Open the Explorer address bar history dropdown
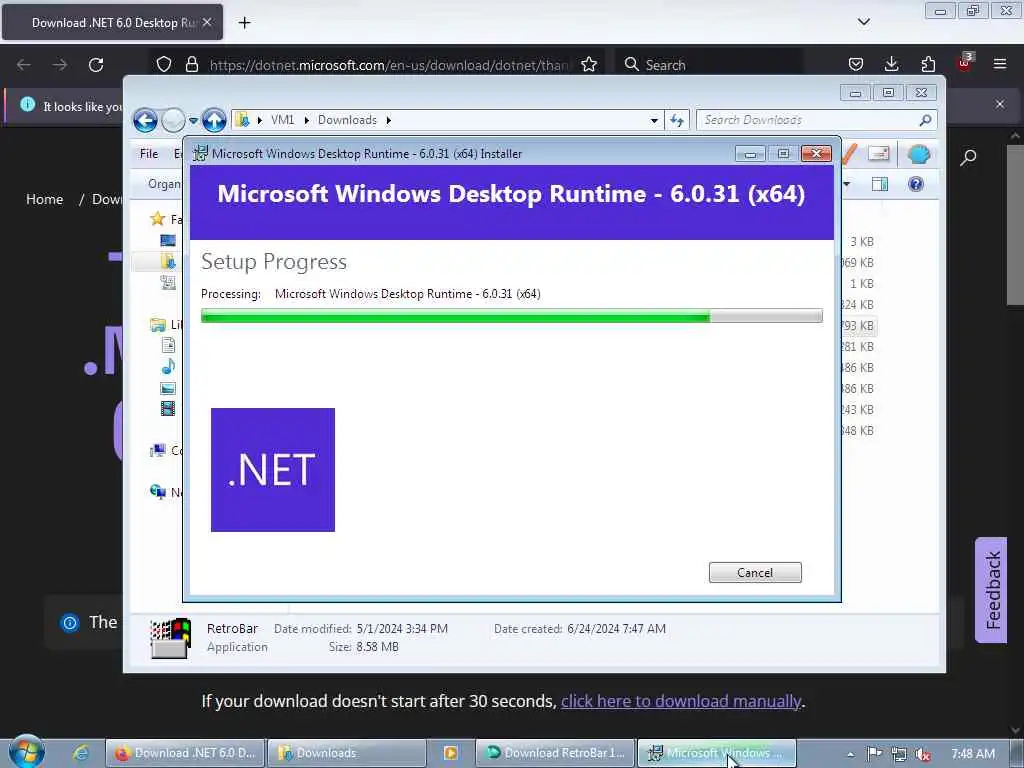The width and height of the screenshot is (1024, 768). pos(654,121)
